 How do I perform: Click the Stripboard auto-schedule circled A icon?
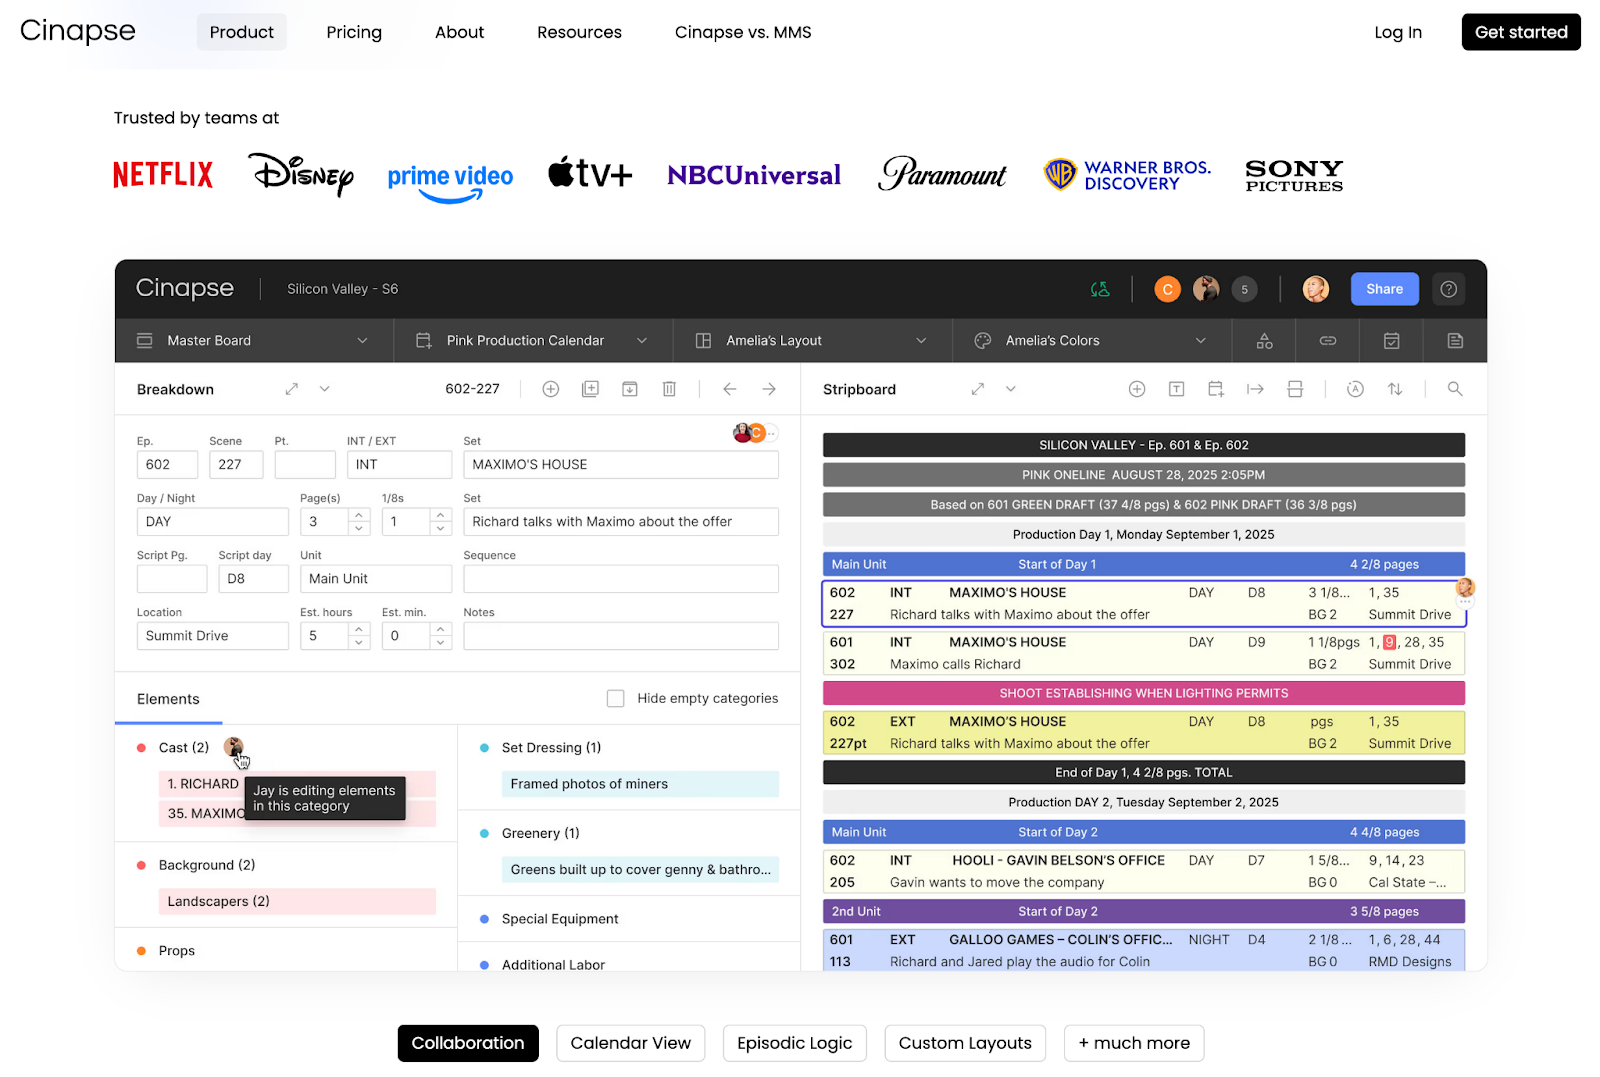tap(1355, 389)
